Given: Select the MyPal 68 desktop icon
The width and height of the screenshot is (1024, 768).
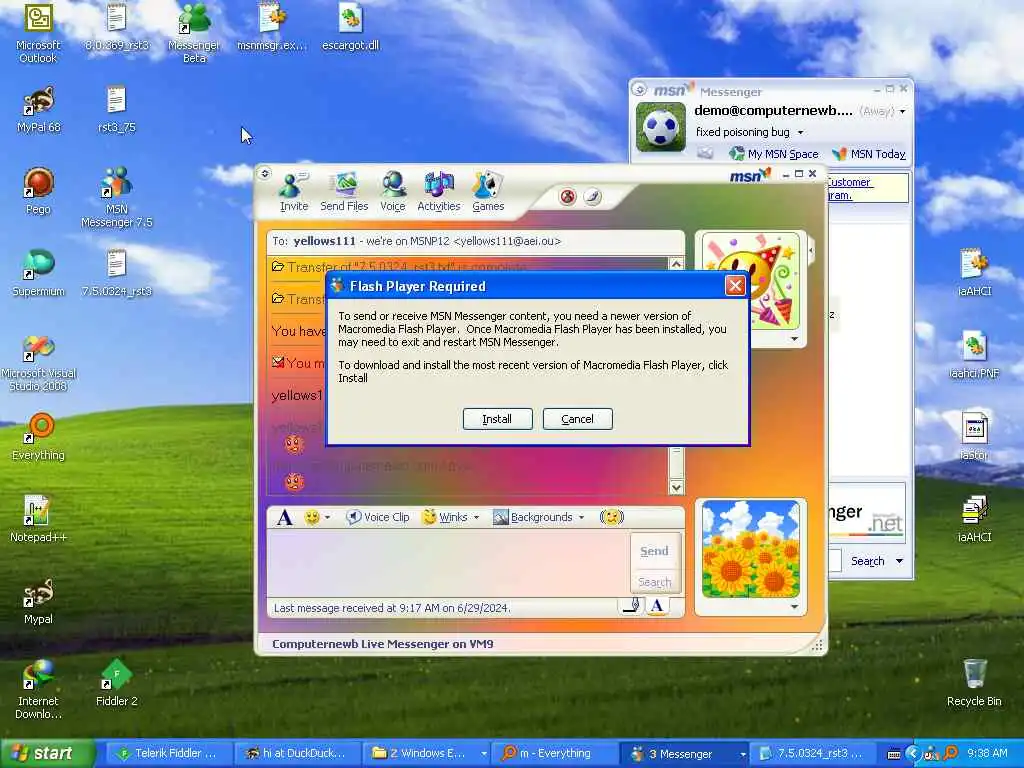Looking at the screenshot, I should [38, 109].
